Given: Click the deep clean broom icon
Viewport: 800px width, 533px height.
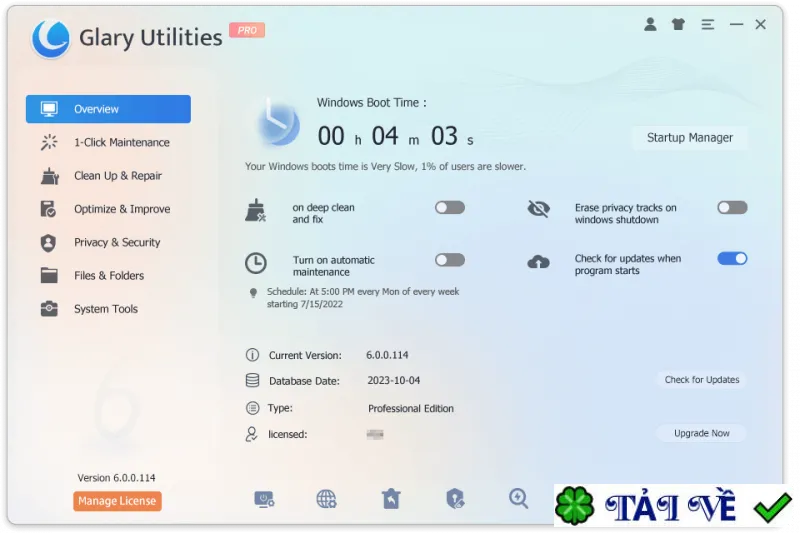Looking at the screenshot, I should coord(256,210).
